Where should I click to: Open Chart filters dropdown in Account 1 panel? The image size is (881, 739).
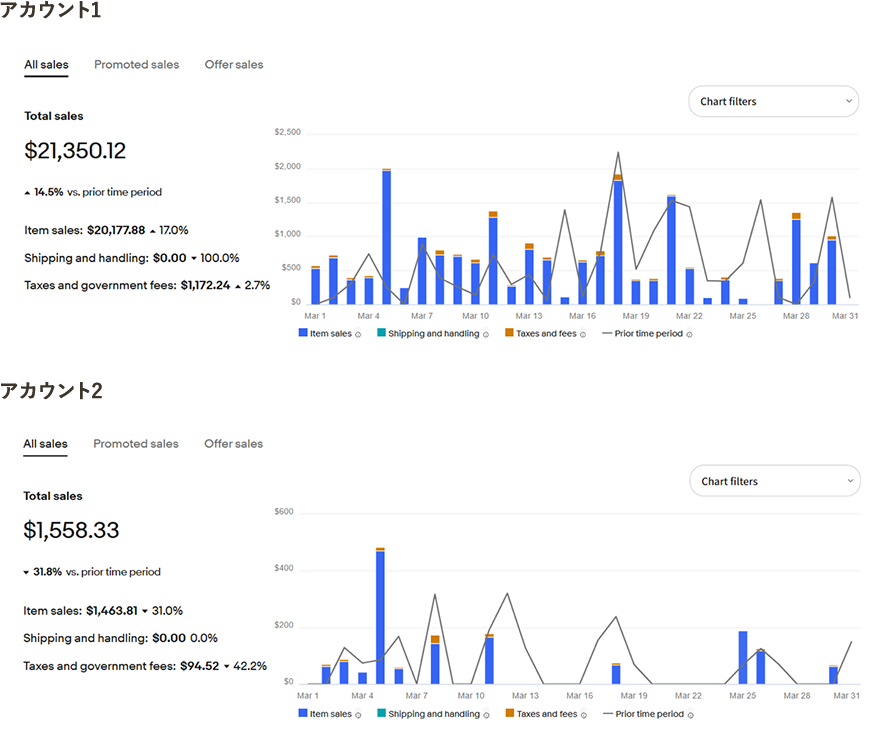click(773, 101)
